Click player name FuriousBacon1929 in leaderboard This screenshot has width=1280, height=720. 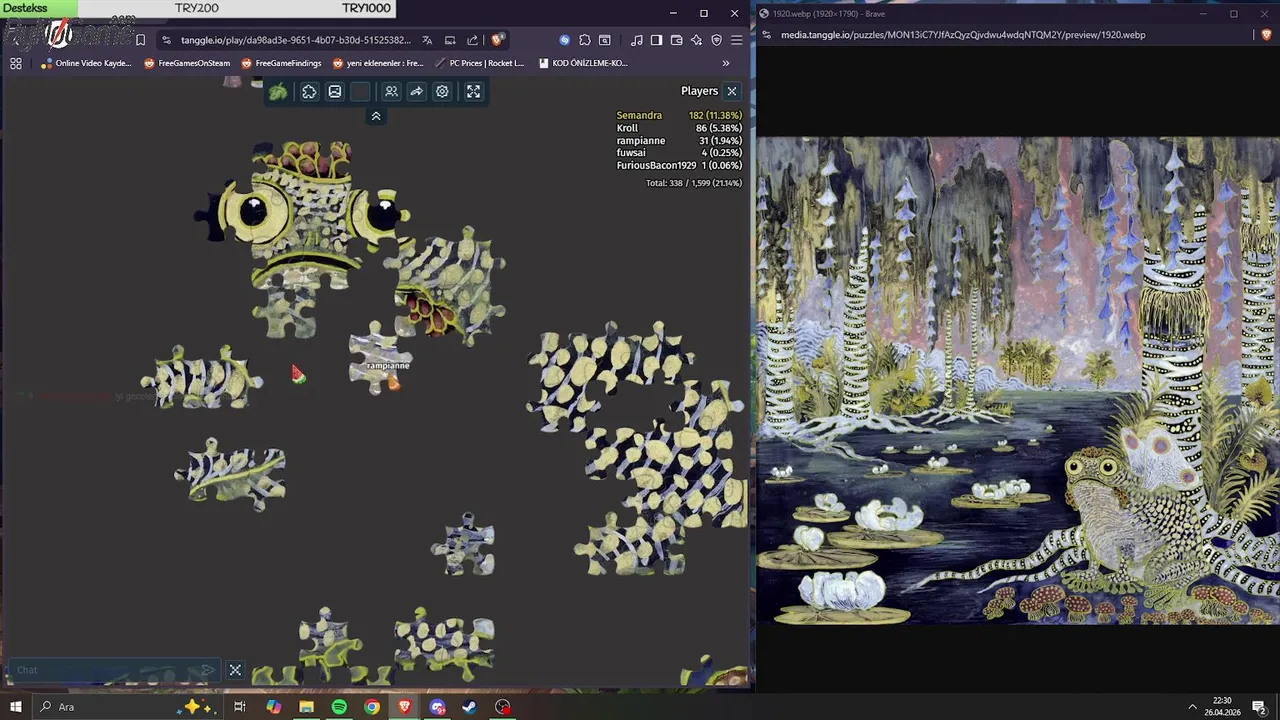pyautogui.click(x=656, y=165)
